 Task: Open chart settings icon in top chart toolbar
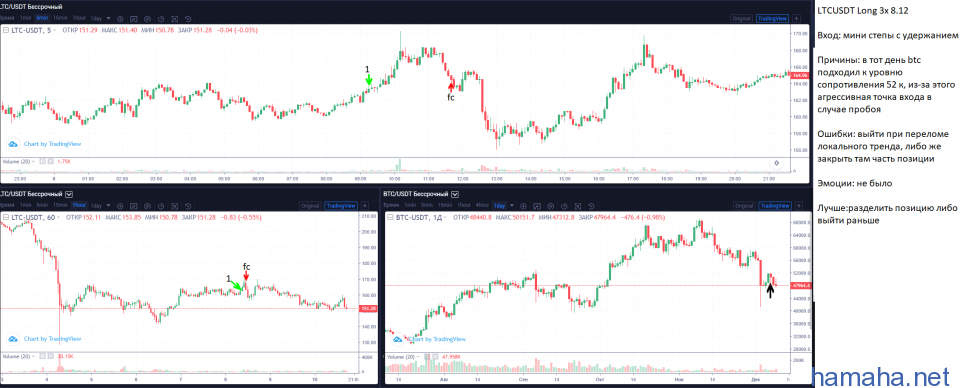(147, 19)
